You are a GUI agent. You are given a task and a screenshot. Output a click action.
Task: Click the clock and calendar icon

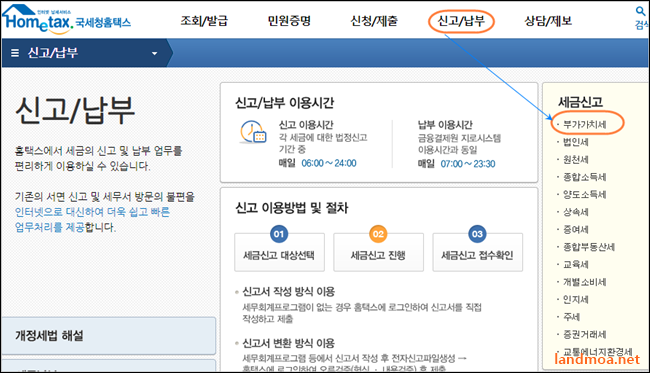(x=253, y=132)
